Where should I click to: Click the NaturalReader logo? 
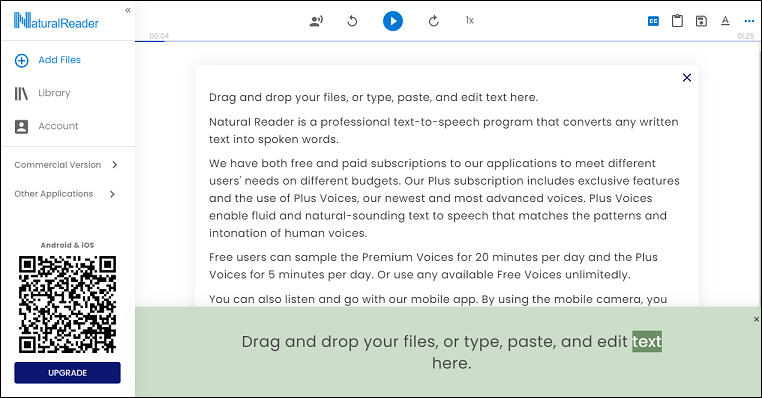coord(56,21)
